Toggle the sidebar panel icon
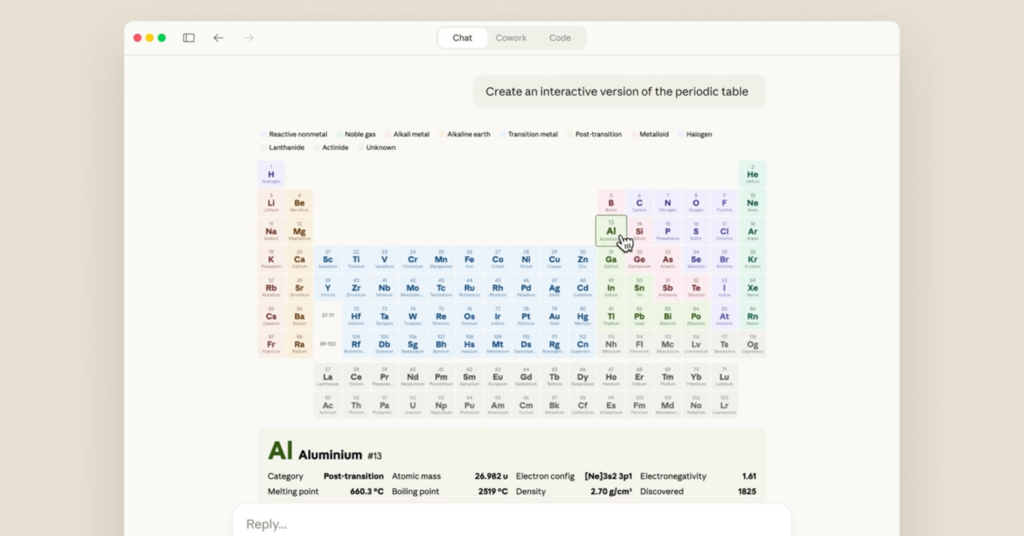Viewport: 1024px width, 536px height. pos(189,38)
